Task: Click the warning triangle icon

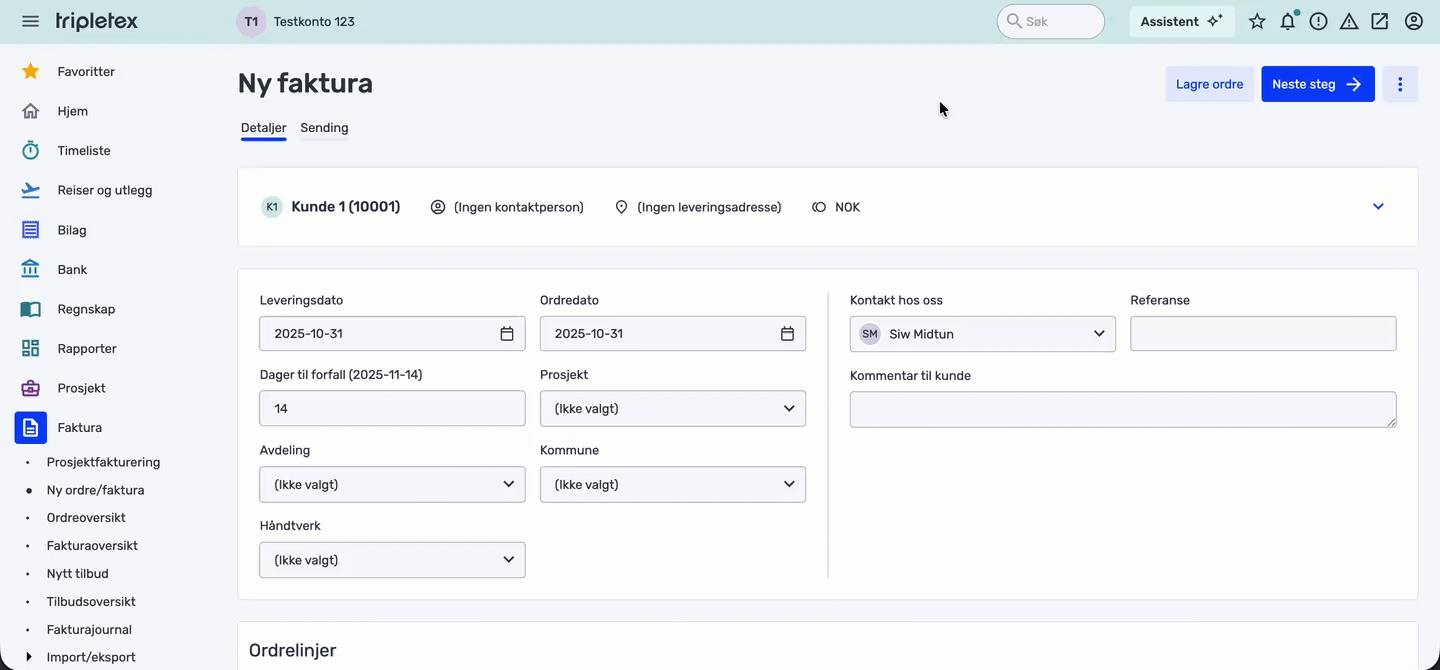Action: pyautogui.click(x=1349, y=21)
